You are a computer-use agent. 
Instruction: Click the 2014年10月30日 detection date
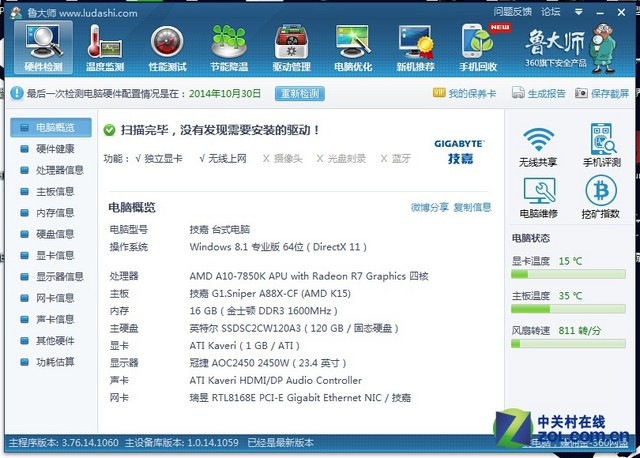tap(225, 93)
